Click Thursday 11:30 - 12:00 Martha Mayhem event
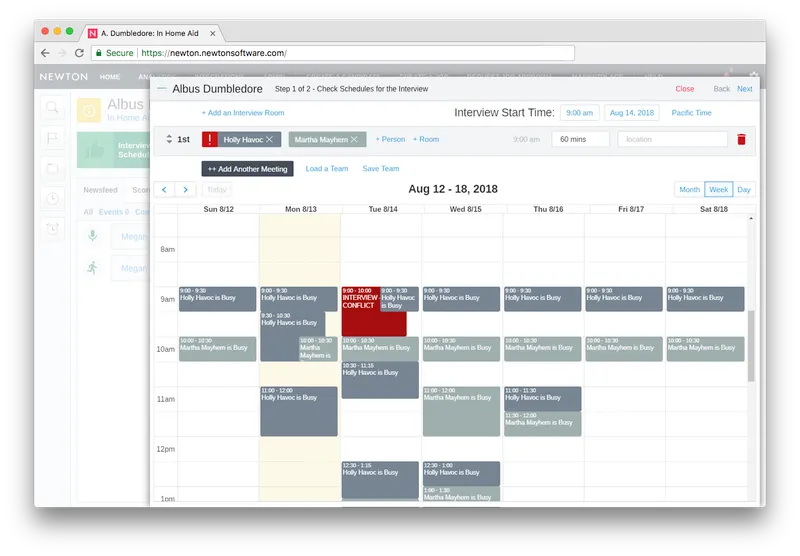The image size is (800, 556). (542, 424)
